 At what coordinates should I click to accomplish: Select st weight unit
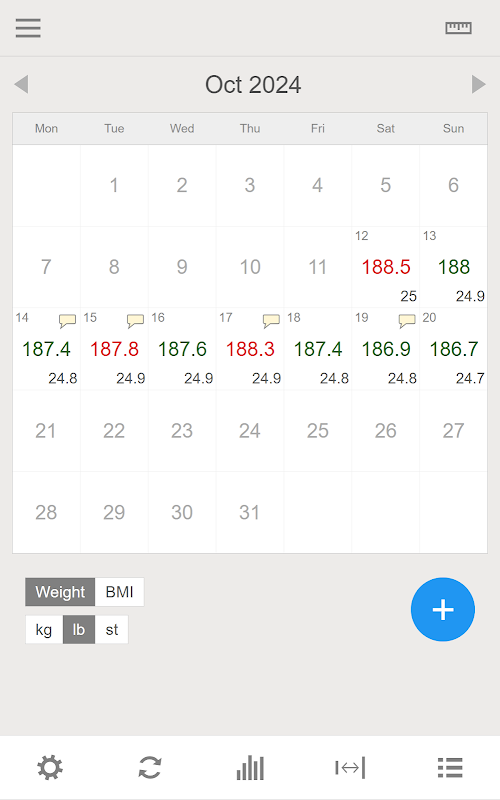112,630
